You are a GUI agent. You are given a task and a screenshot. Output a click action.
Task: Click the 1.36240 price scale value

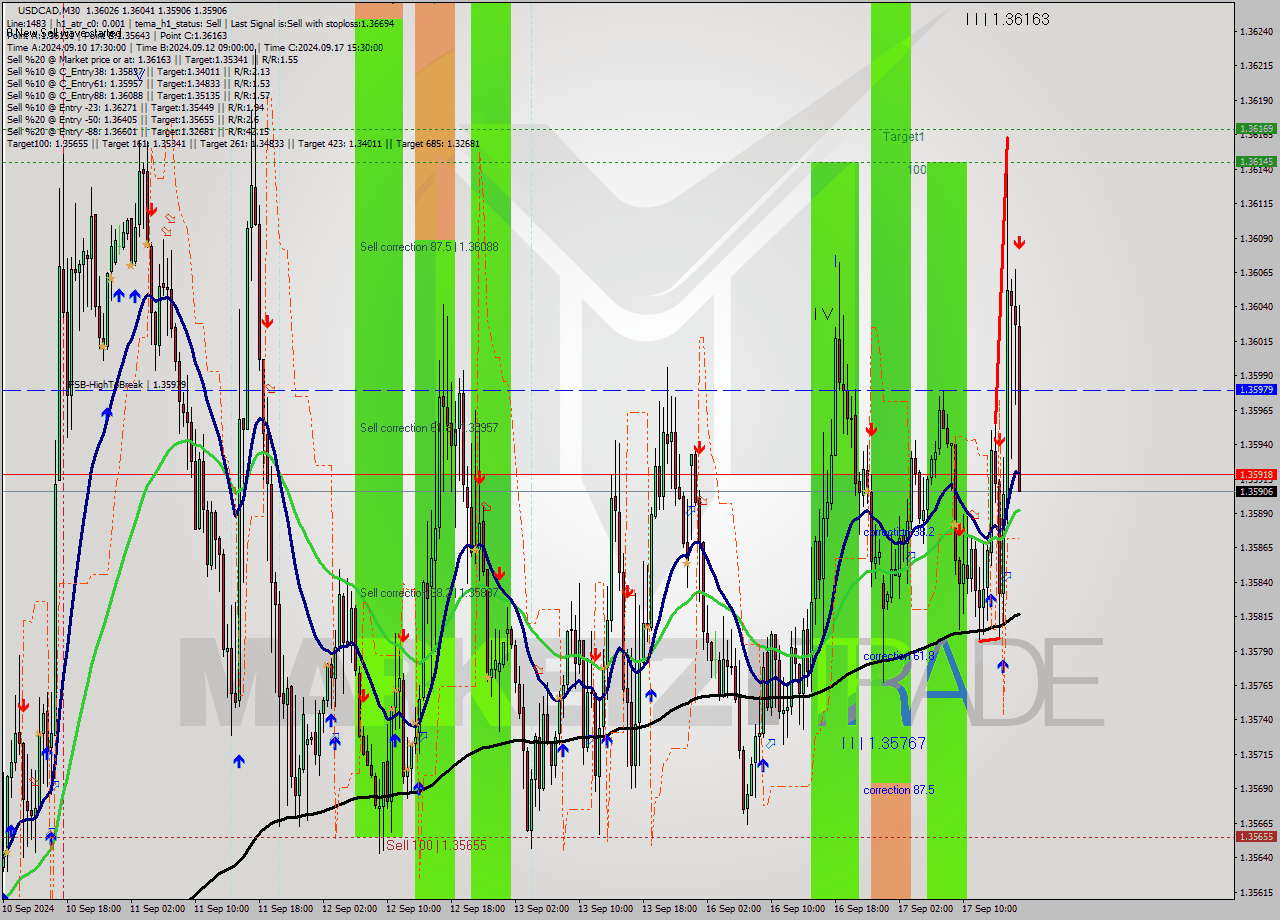click(x=1255, y=32)
